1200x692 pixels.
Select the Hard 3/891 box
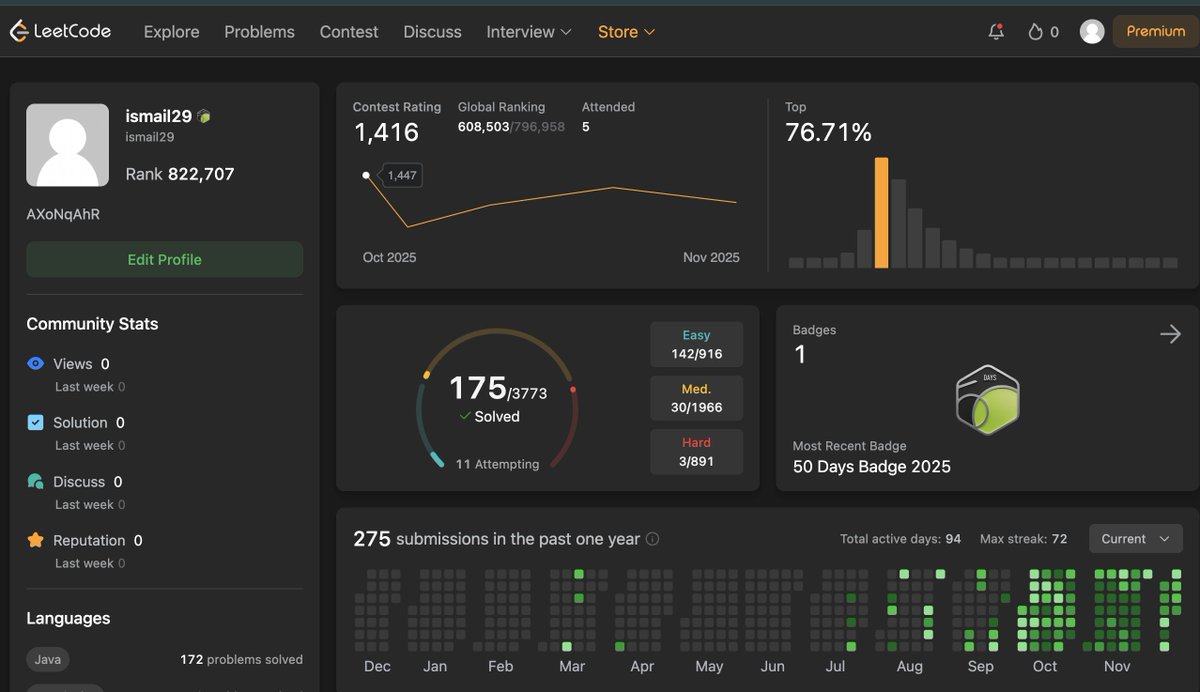pos(696,452)
